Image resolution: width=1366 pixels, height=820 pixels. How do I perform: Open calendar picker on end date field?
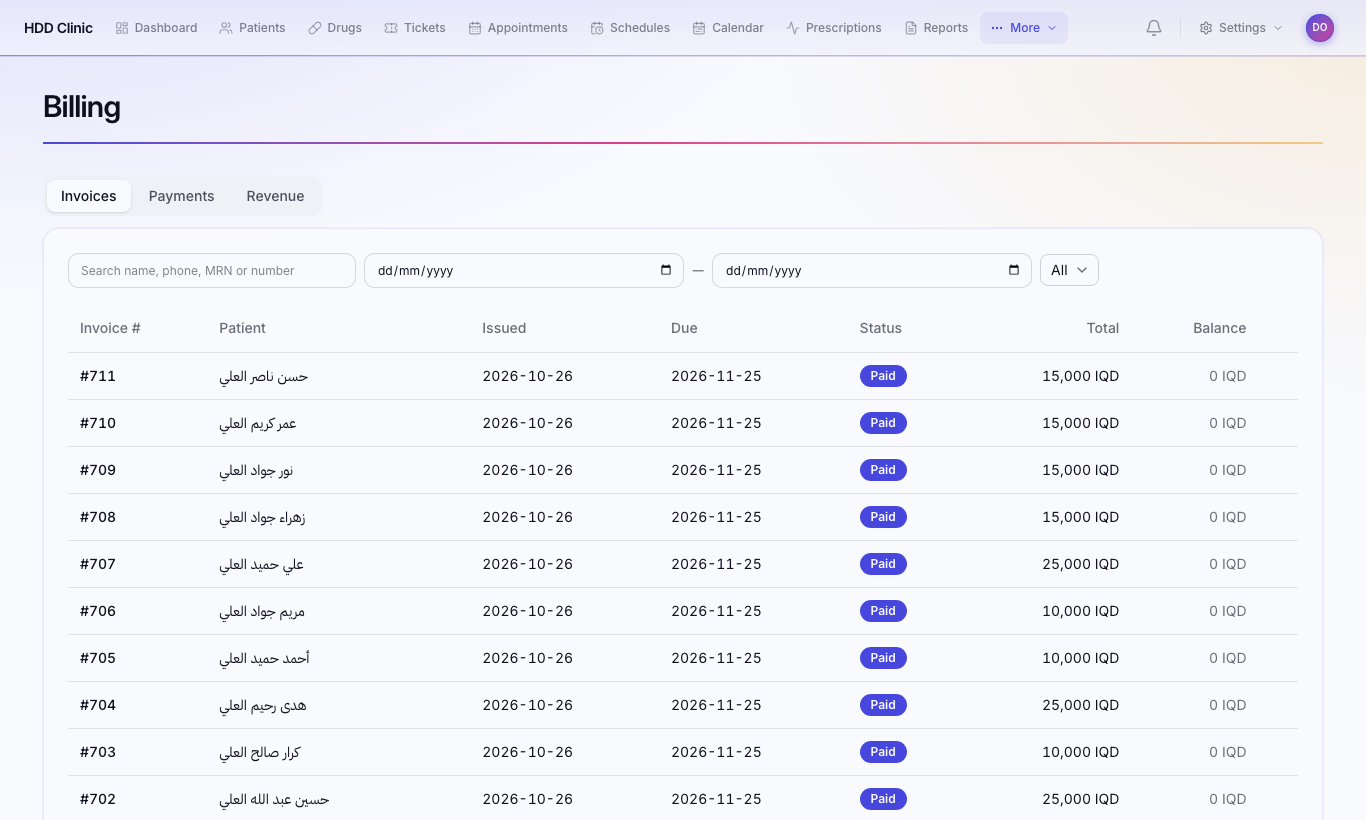click(1014, 270)
